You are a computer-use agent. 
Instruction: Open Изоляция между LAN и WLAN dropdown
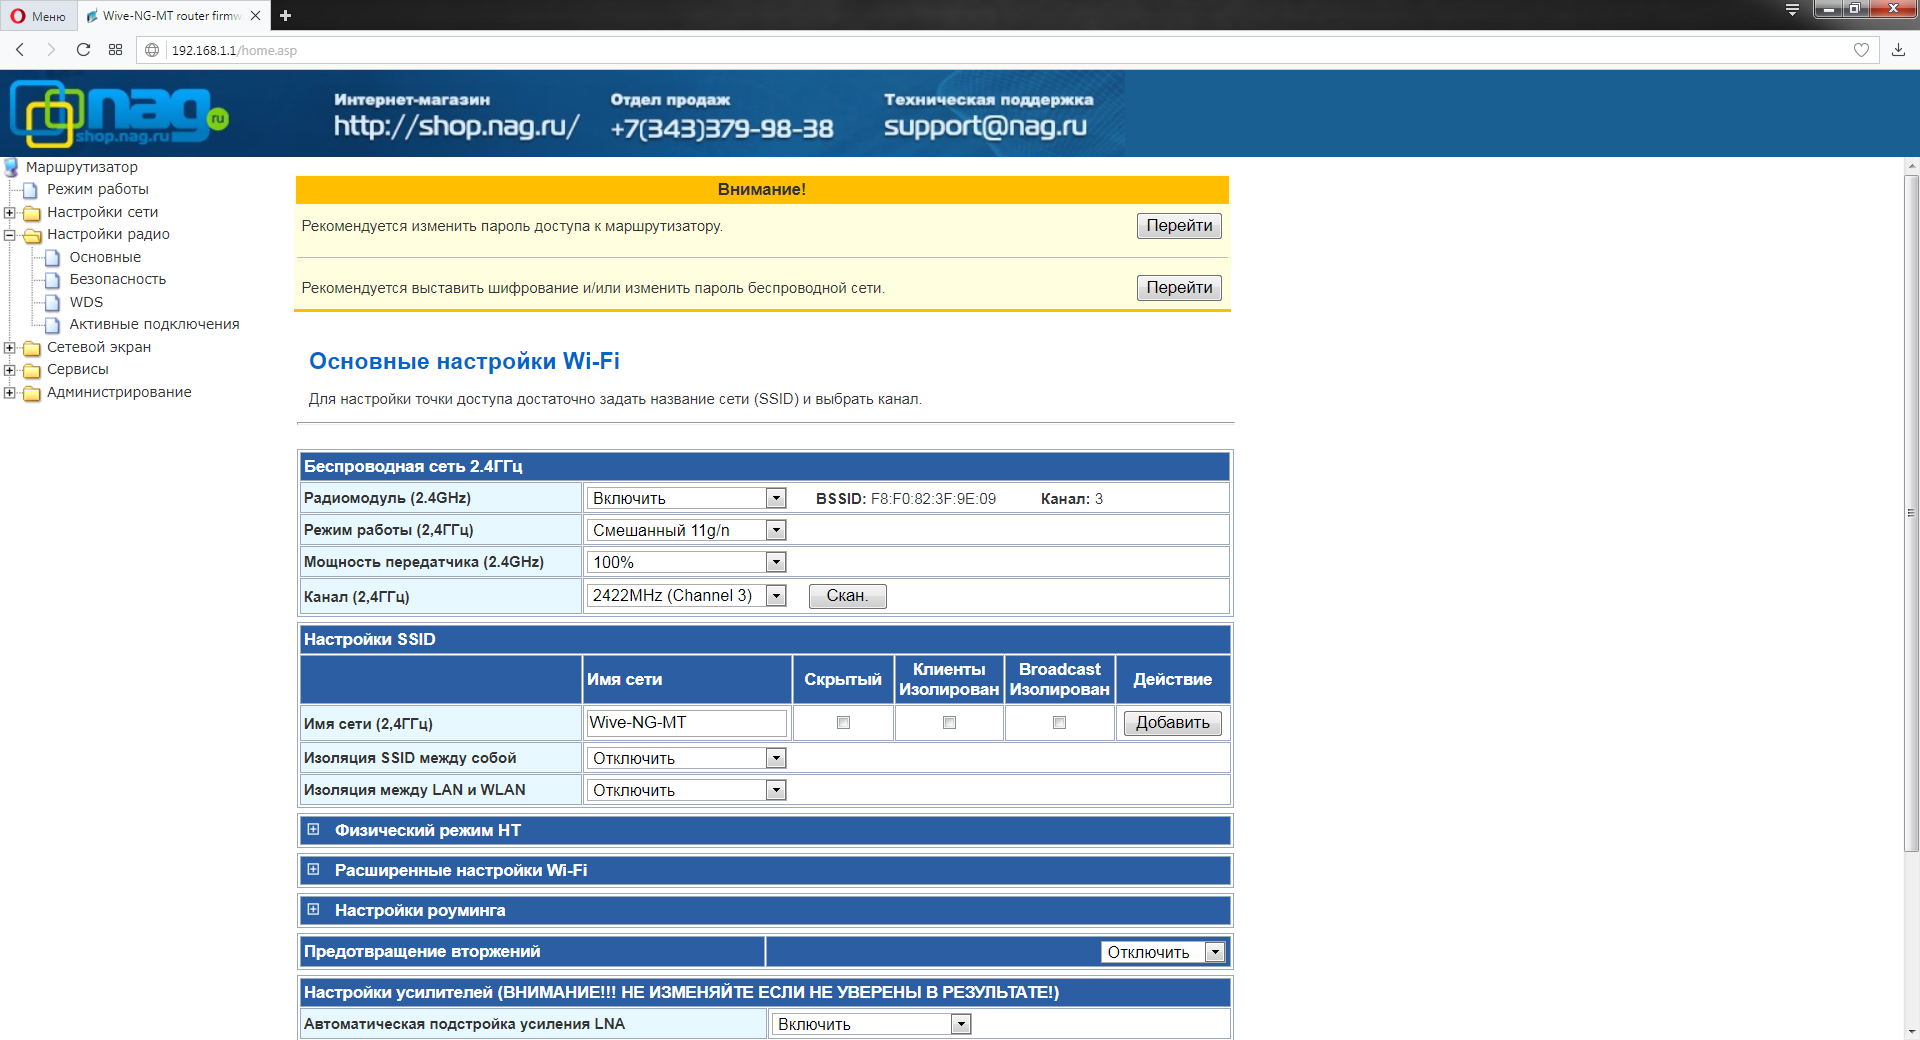tap(686, 790)
